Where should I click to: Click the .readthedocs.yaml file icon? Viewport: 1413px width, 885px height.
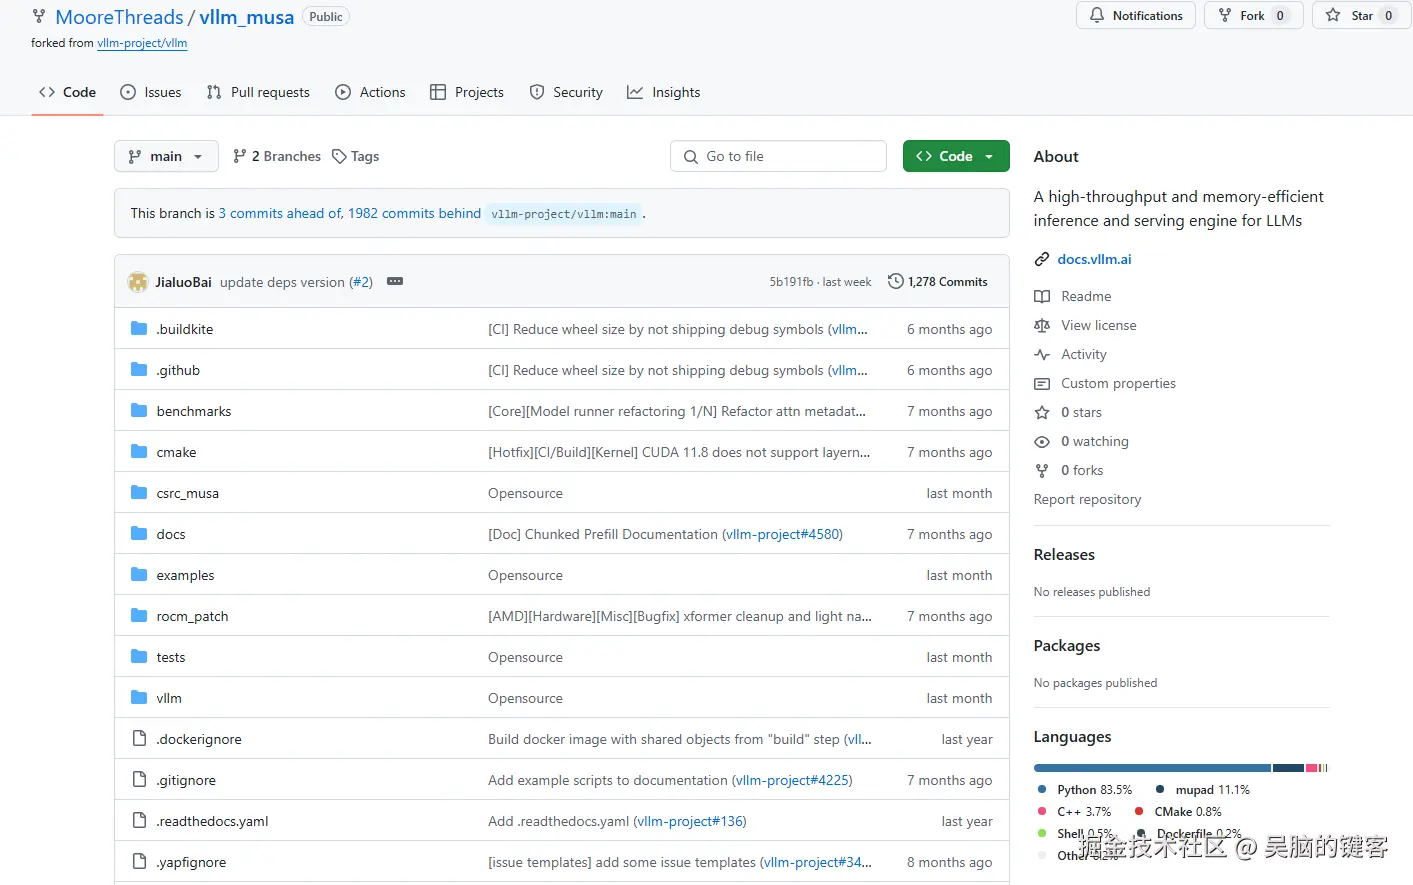coord(139,821)
